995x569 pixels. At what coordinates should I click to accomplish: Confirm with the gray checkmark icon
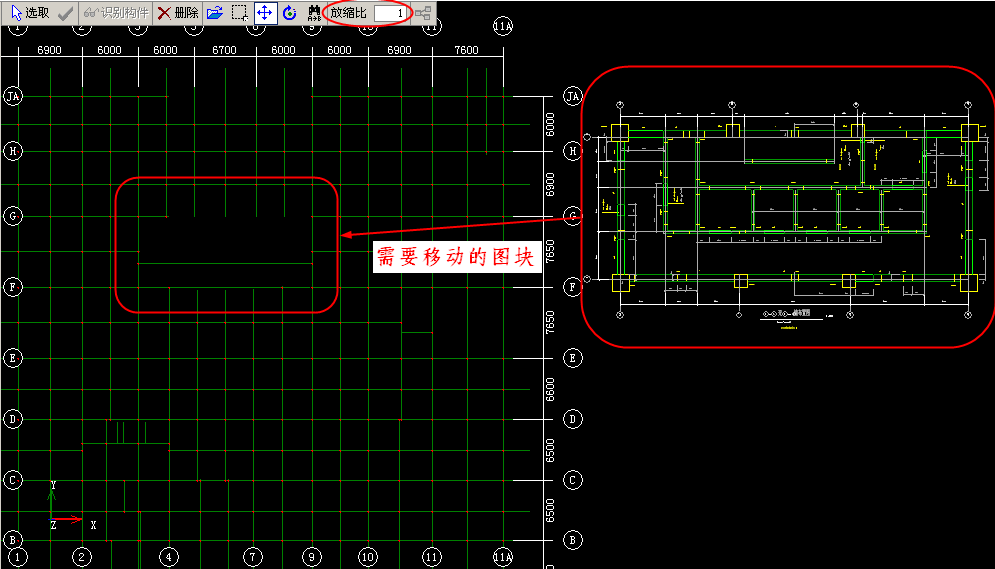click(65, 13)
